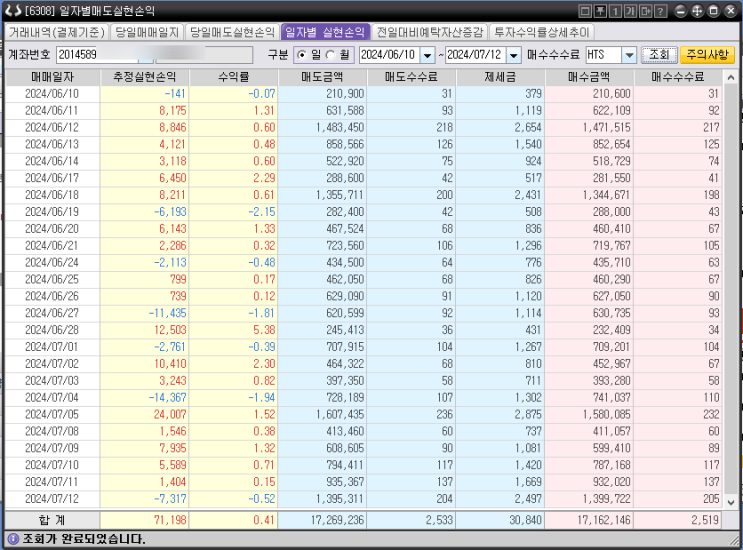Open the end date 2024/07/12 calendar dropdown

click(514, 55)
